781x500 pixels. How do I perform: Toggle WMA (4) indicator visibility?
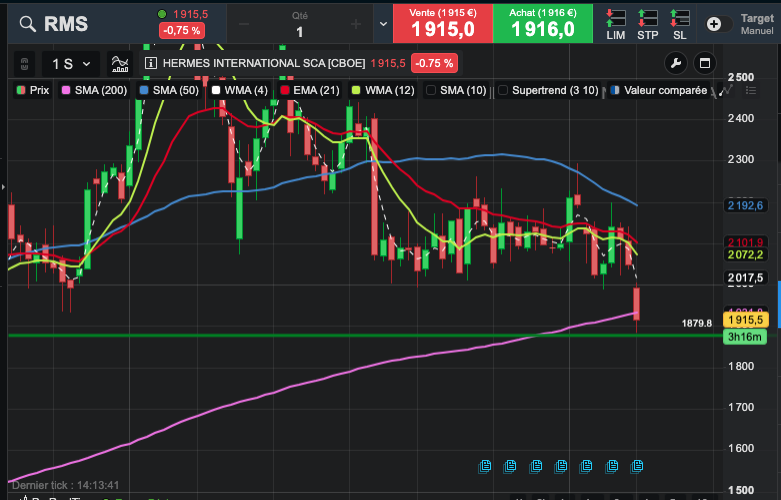[239, 90]
